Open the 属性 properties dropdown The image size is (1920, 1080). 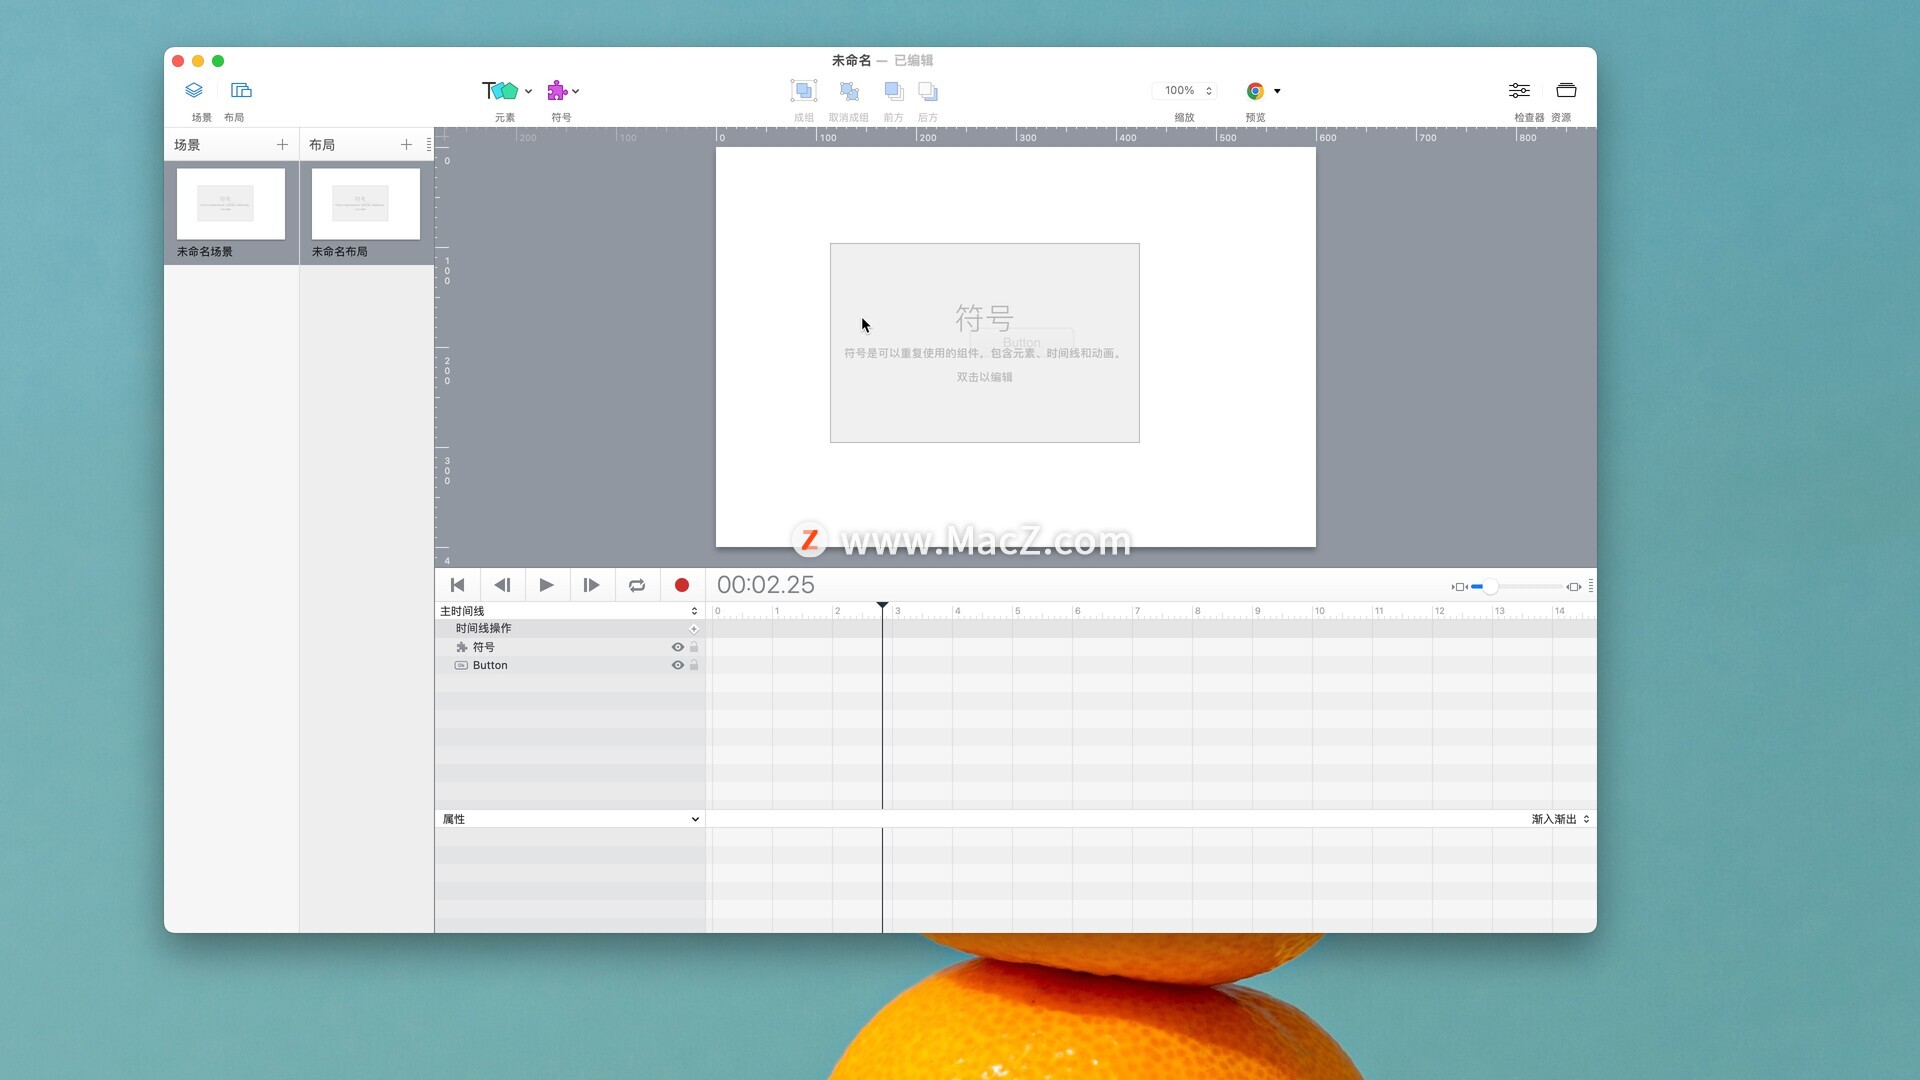(570, 819)
